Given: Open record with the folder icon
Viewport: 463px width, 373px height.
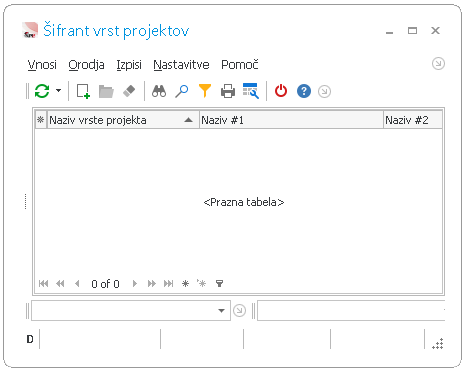Looking at the screenshot, I should (106, 91).
